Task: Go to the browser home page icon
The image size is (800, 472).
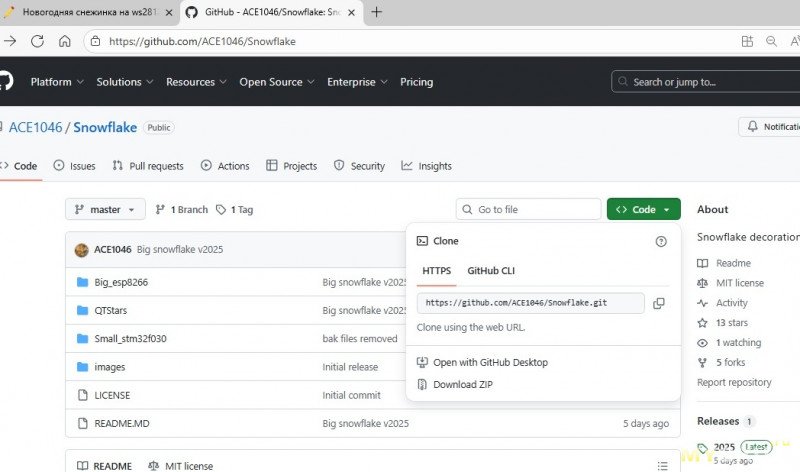Action: click(x=64, y=42)
